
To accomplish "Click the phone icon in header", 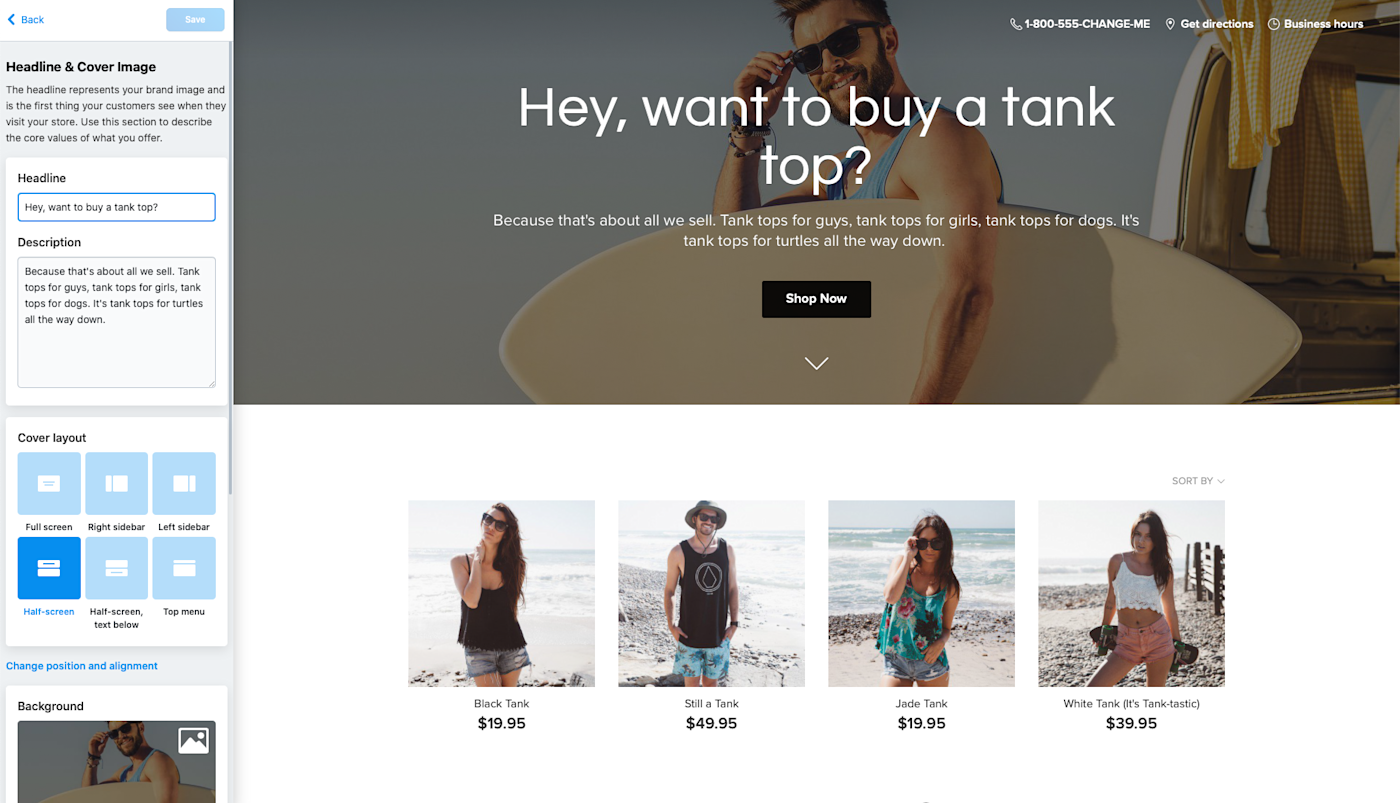I will [1016, 24].
